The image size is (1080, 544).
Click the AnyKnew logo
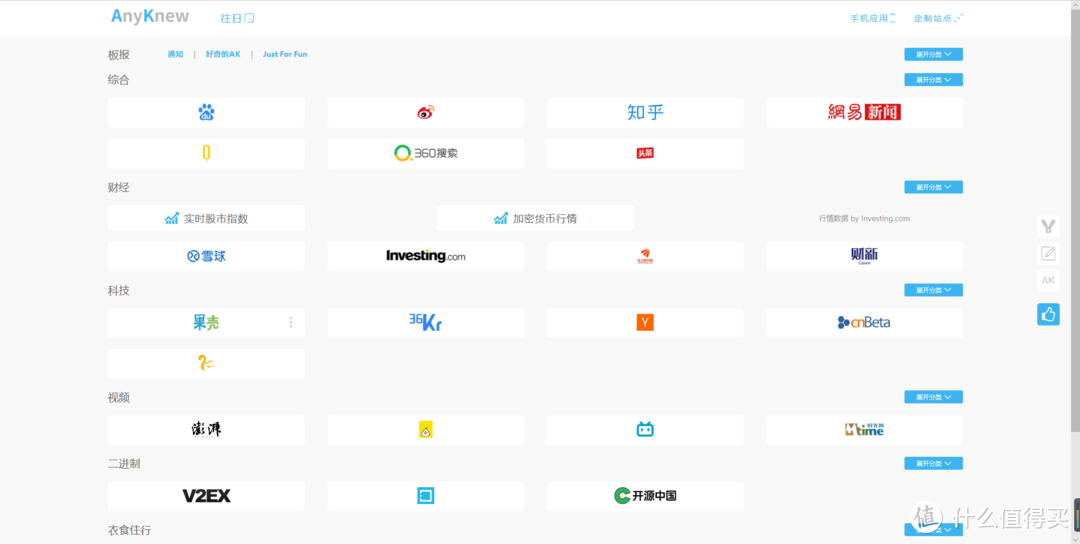tap(150, 17)
